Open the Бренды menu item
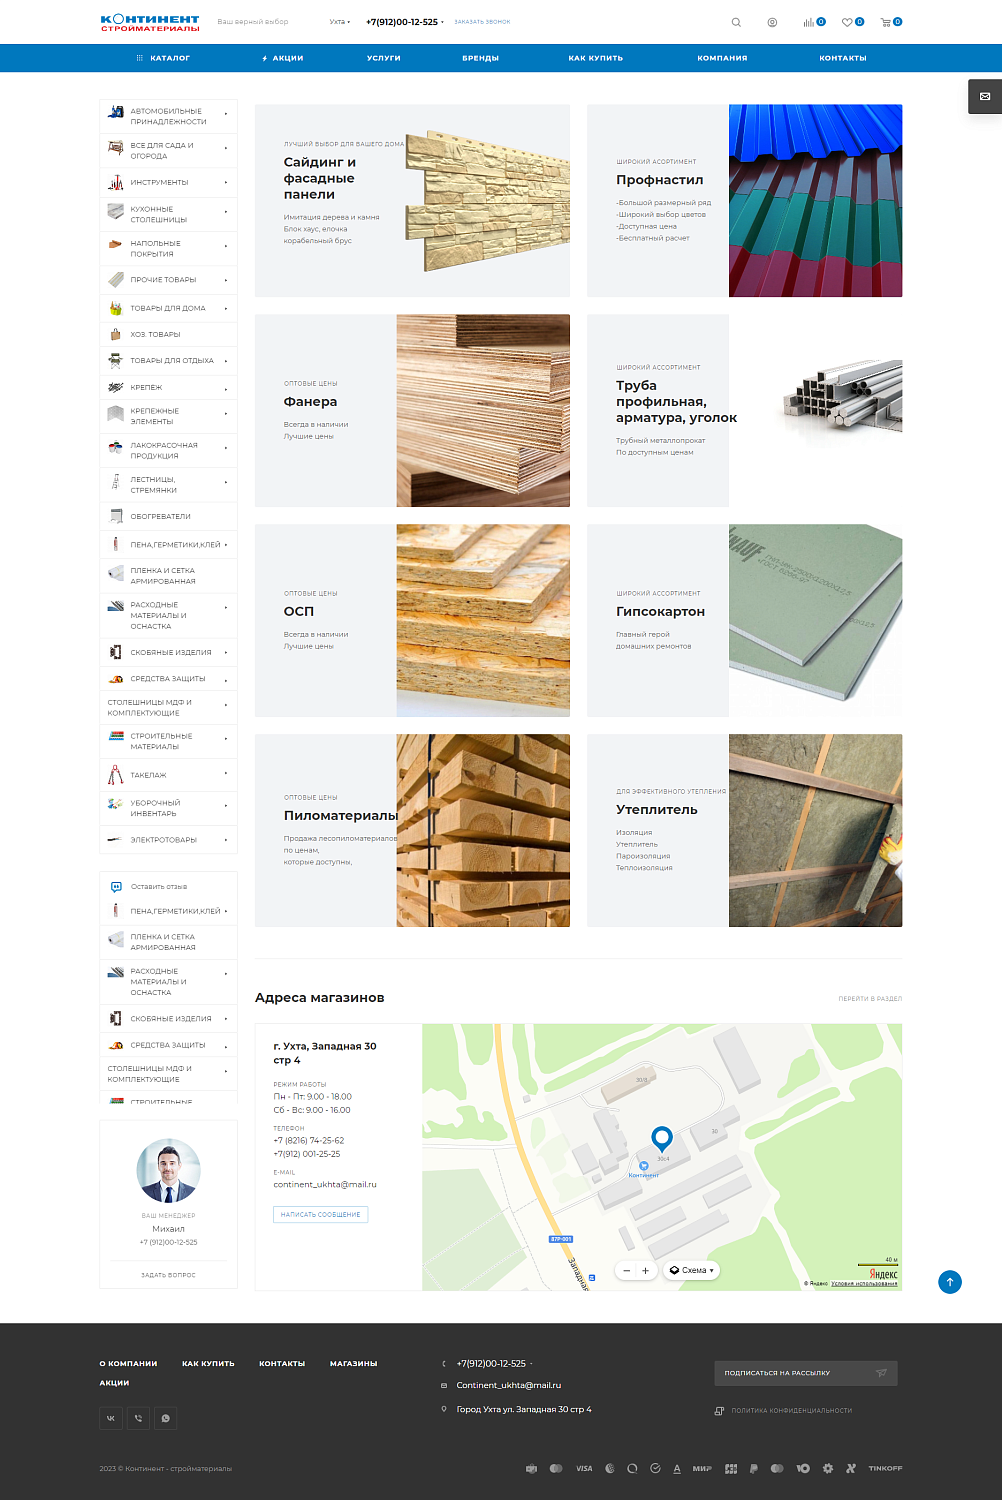Viewport: 1002px width, 1500px height. (481, 58)
